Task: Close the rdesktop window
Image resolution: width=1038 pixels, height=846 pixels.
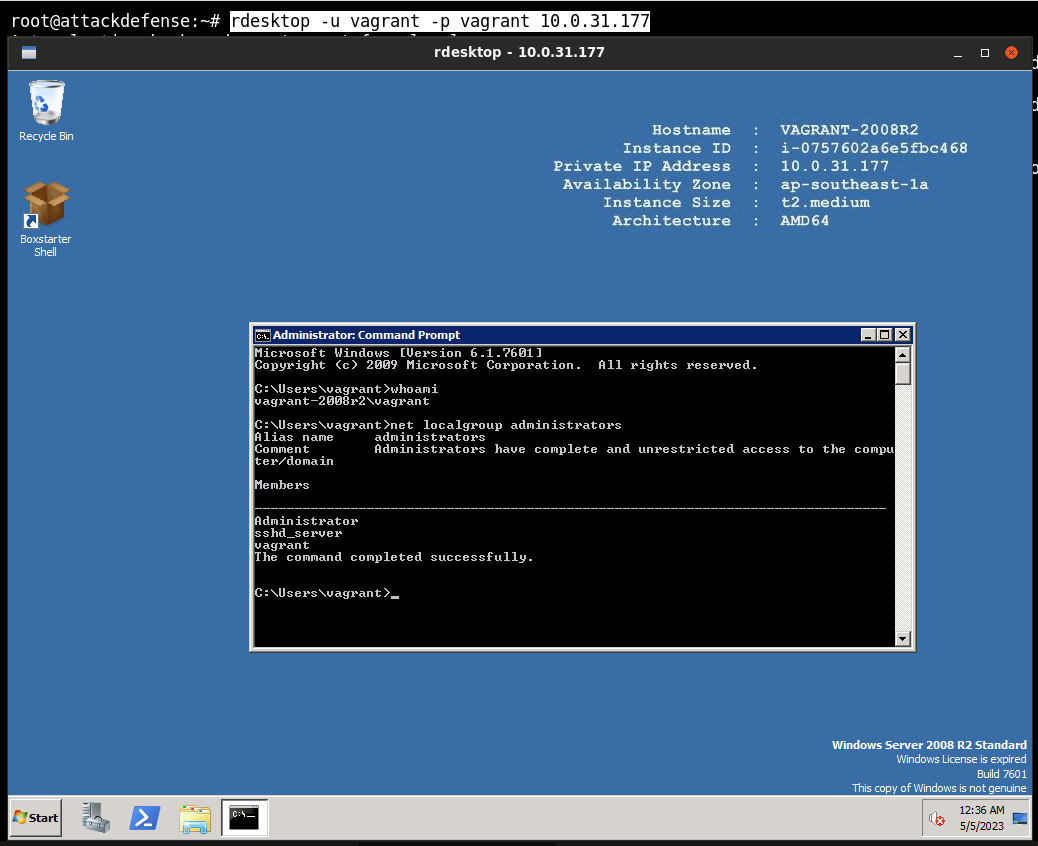Action: (x=1012, y=53)
